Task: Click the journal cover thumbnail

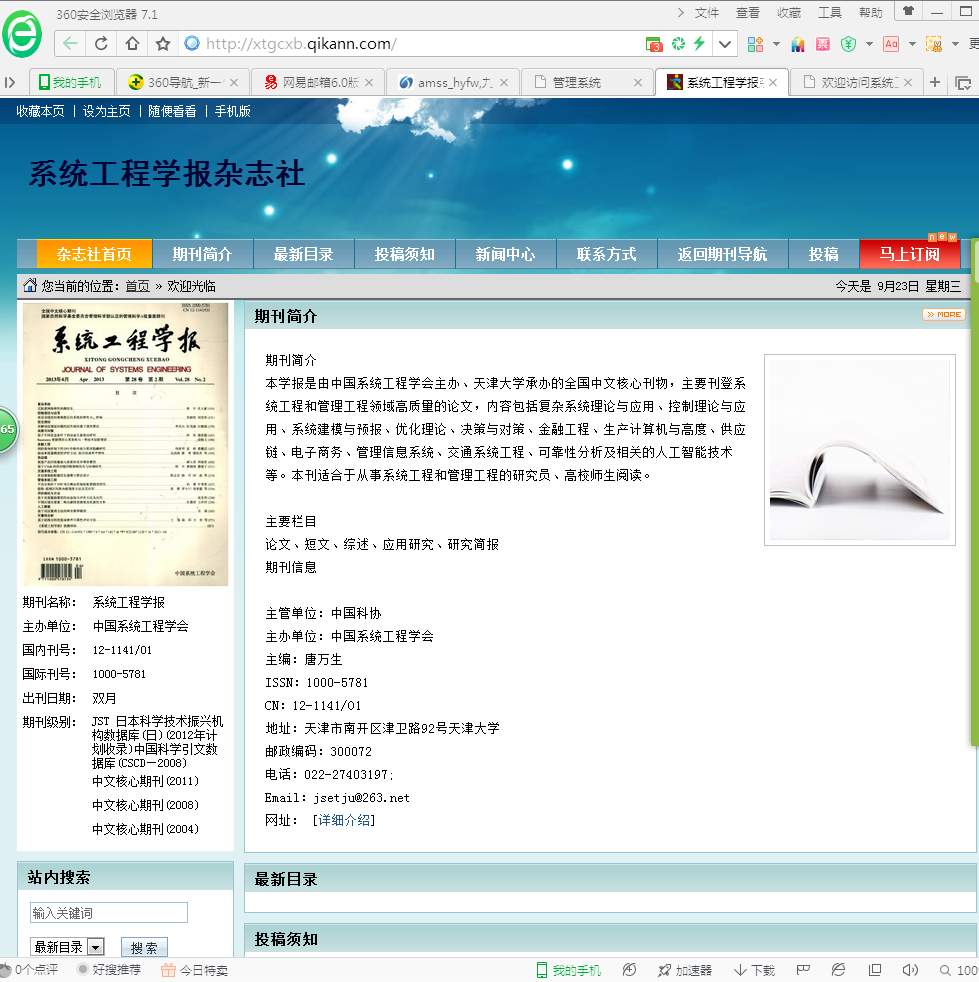Action: (125, 445)
